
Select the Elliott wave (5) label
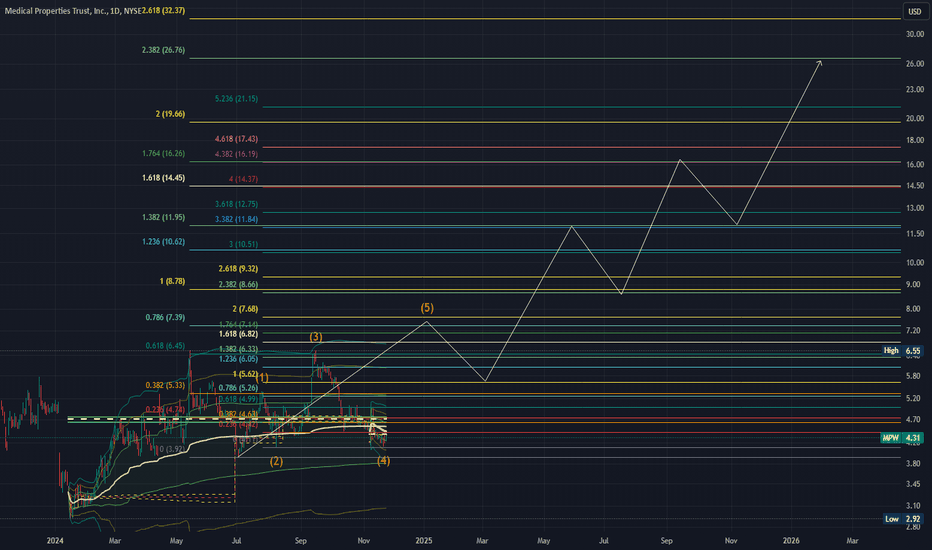tap(427, 307)
